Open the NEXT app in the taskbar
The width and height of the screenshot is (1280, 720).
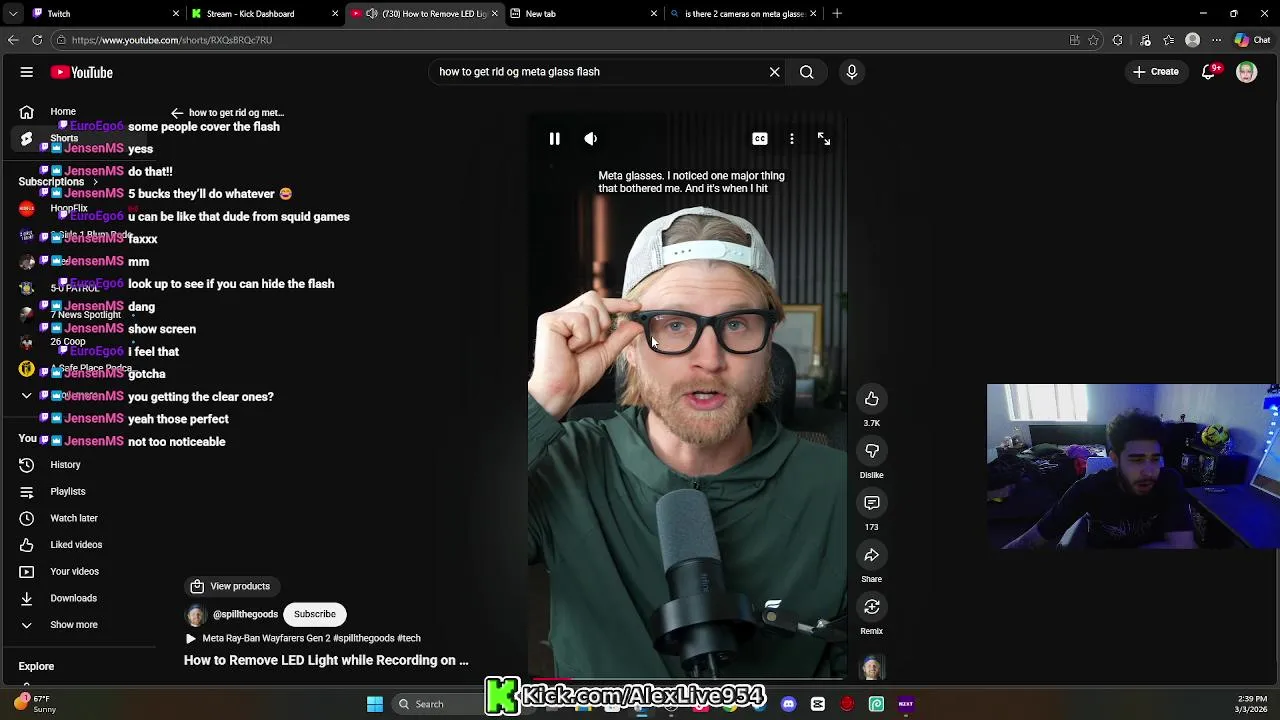pyautogui.click(x=906, y=704)
